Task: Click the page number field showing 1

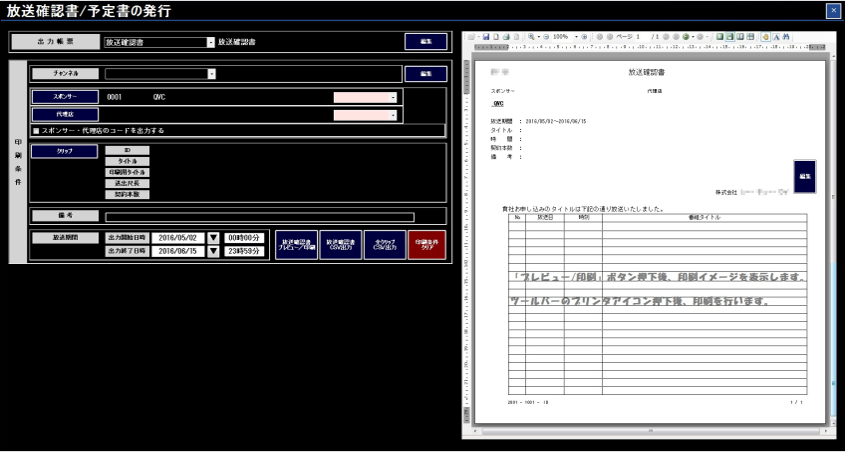Action: [642, 37]
